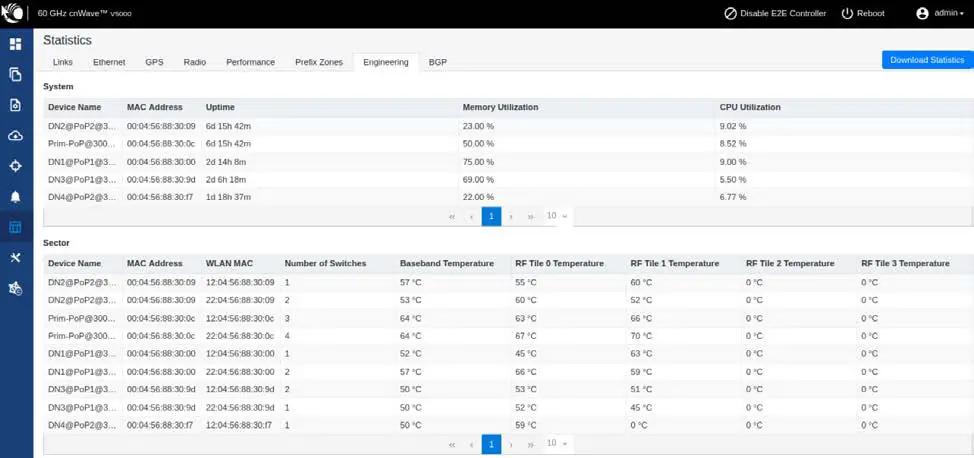Image resolution: width=974 pixels, height=458 pixels.
Task: Click the Baseband Temperature column header
Action: (447, 263)
